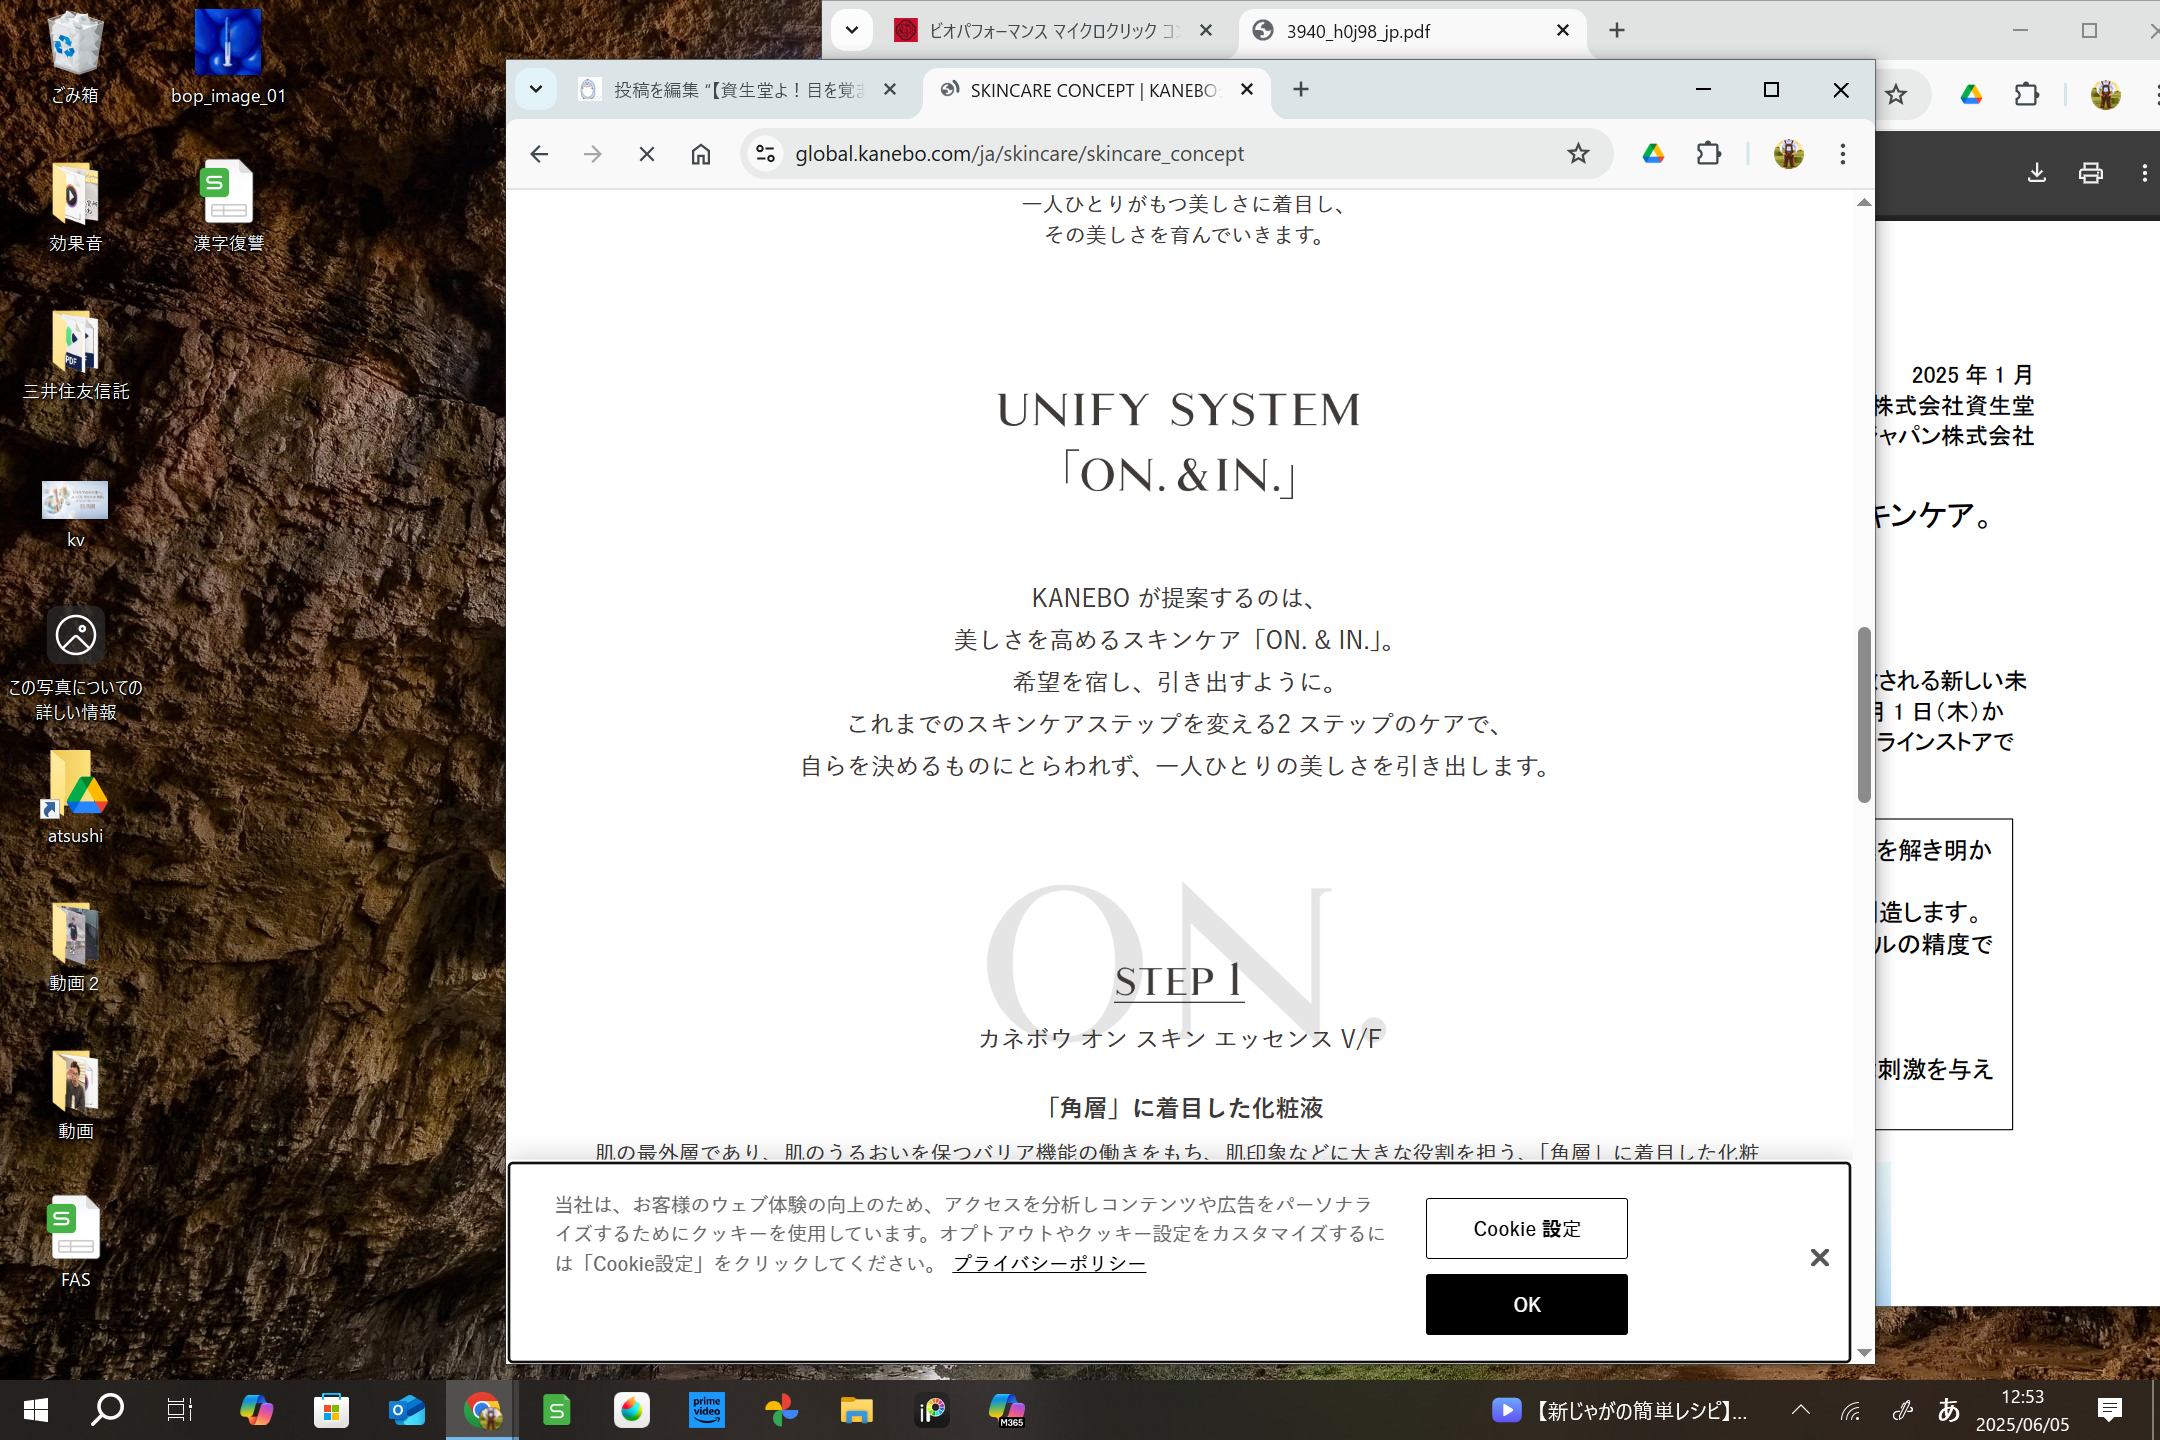
Task: Bookmark the KANEBO page with star icon
Action: 1578,154
